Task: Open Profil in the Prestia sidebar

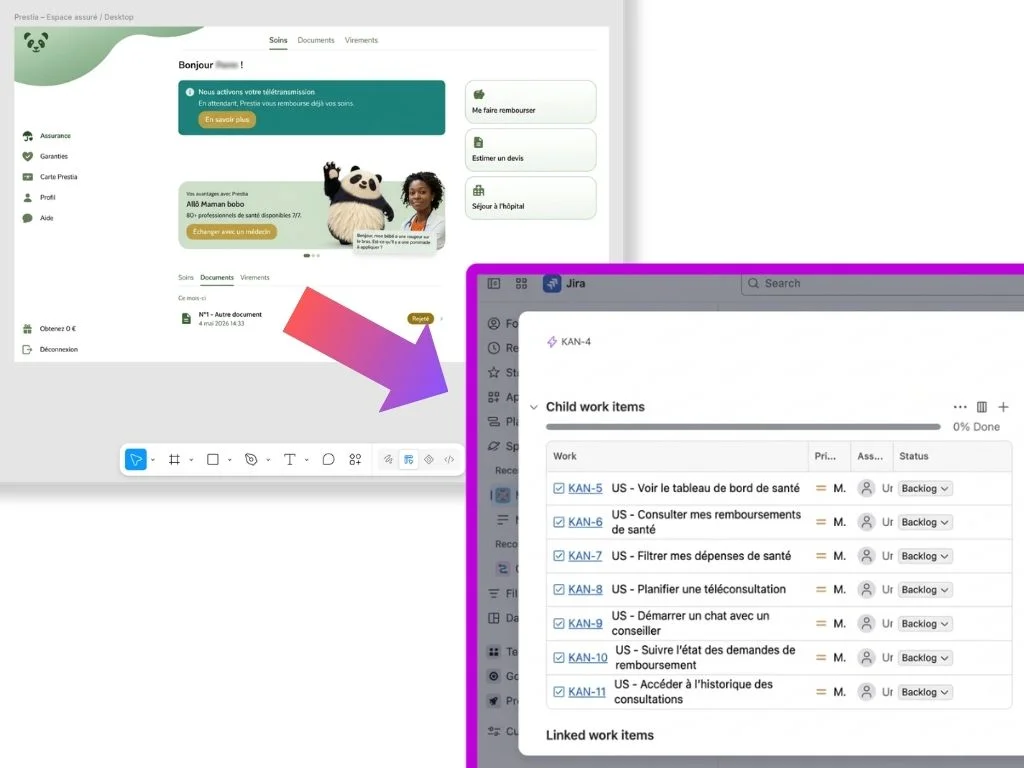Action: click(39, 197)
